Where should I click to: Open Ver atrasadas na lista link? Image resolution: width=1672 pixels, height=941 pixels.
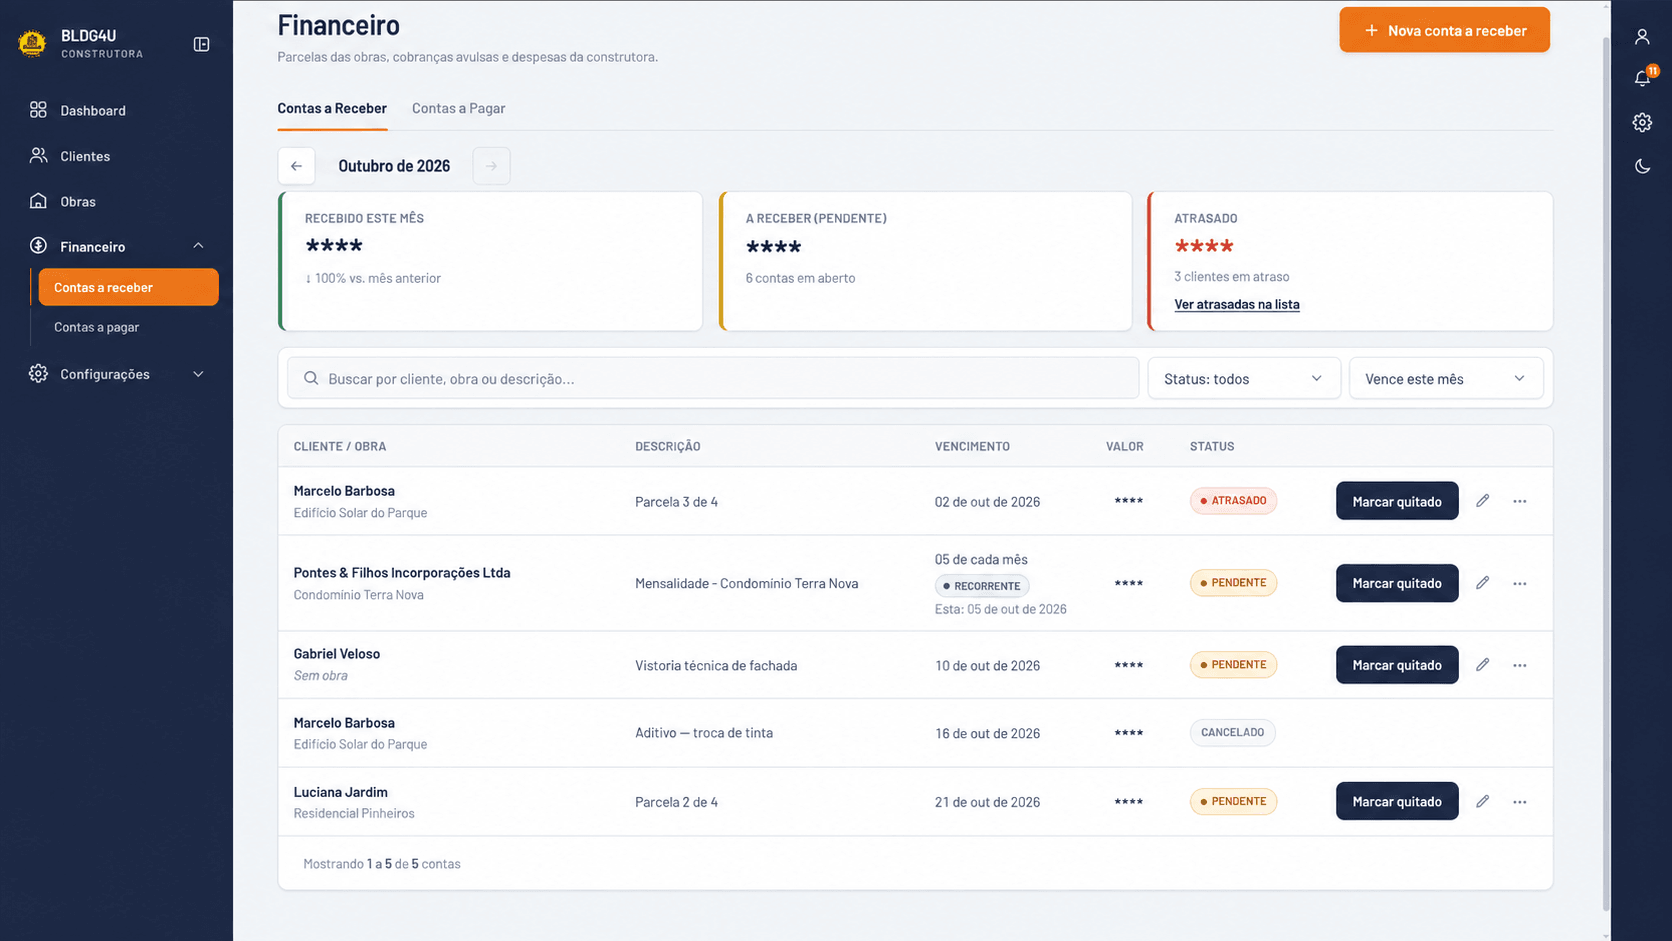point(1237,304)
